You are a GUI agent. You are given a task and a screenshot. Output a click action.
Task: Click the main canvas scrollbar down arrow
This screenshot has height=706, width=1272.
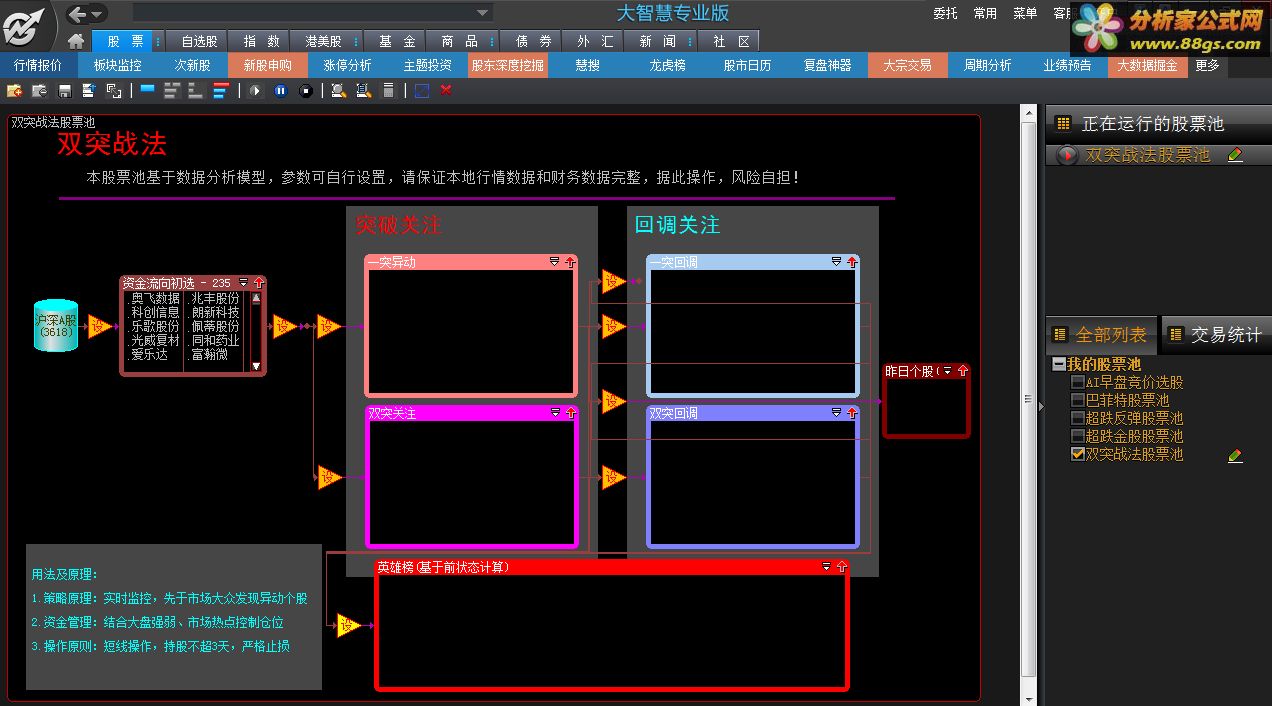[x=1028, y=697]
